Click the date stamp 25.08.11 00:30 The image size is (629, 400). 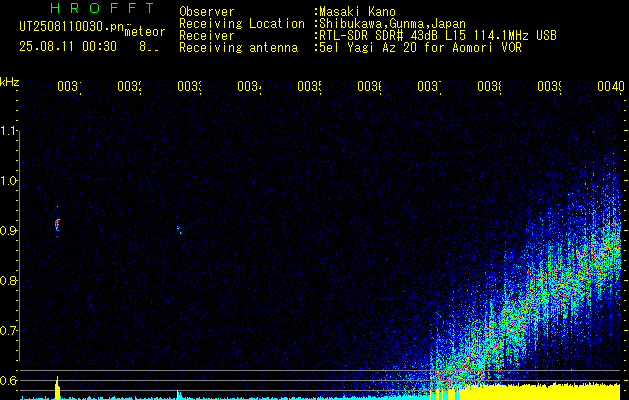point(68,47)
